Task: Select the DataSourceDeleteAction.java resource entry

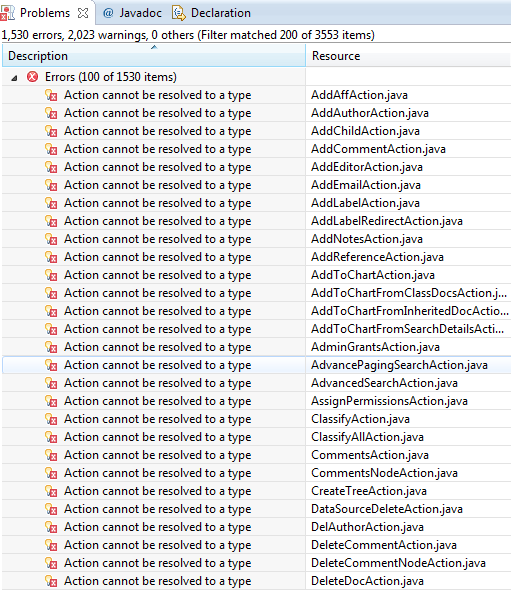Action: point(386,509)
